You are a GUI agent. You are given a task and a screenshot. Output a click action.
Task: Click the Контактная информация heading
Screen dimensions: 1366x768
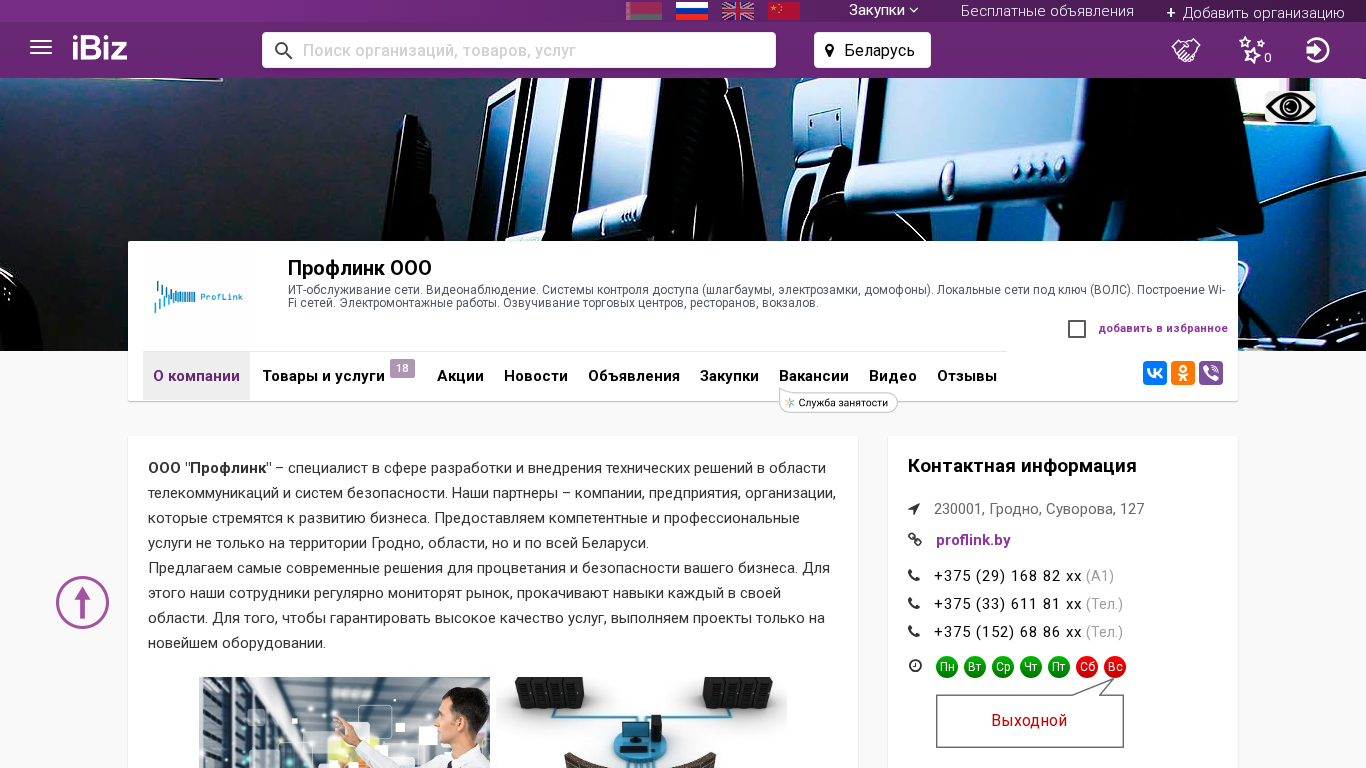pos(1022,466)
